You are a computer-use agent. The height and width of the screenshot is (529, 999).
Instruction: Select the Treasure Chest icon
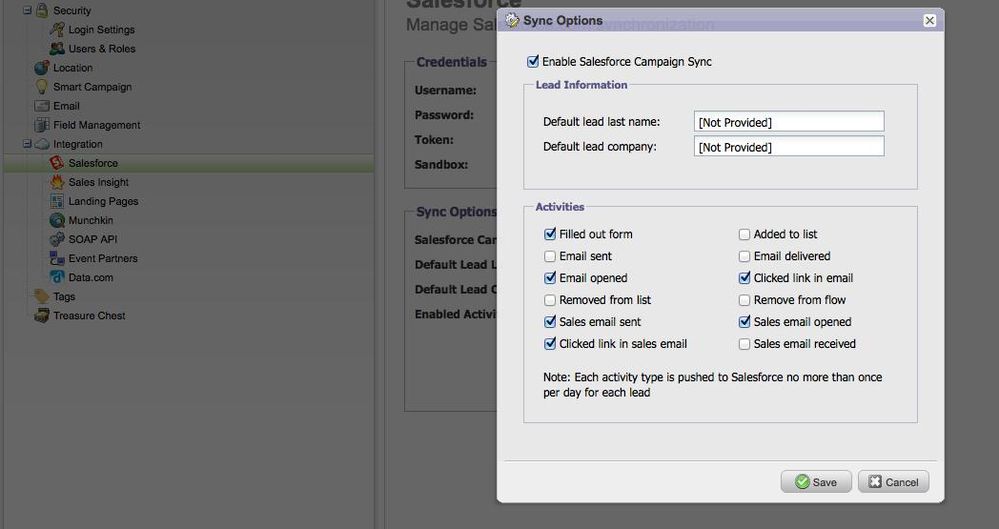[42, 315]
